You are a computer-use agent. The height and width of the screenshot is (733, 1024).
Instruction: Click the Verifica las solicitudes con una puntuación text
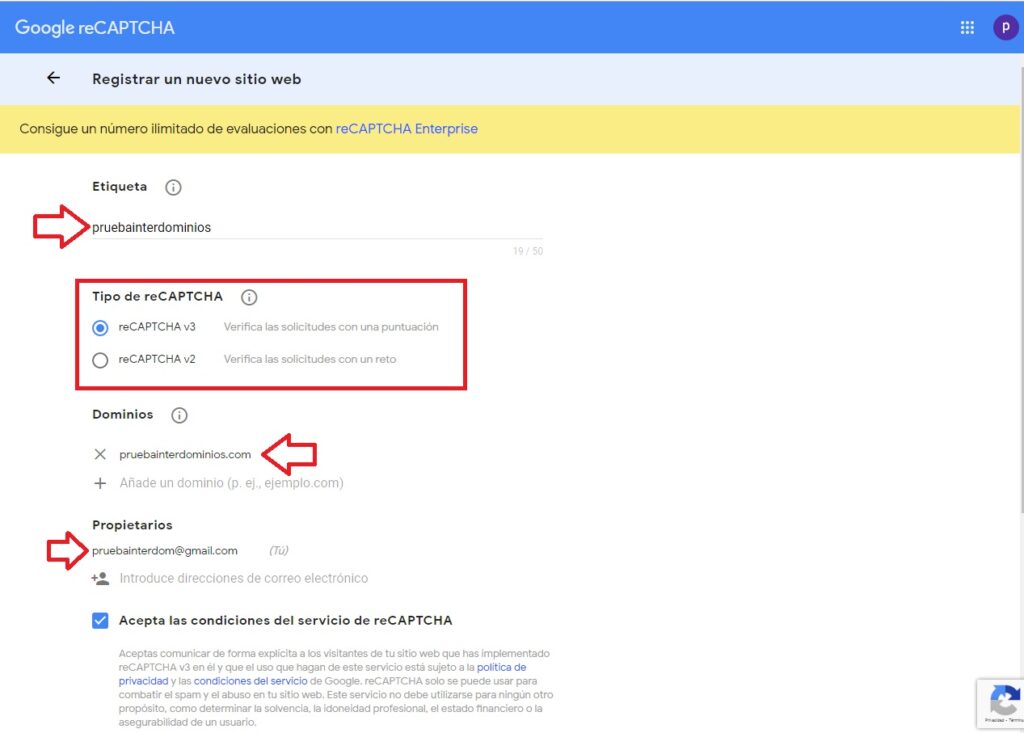331,327
